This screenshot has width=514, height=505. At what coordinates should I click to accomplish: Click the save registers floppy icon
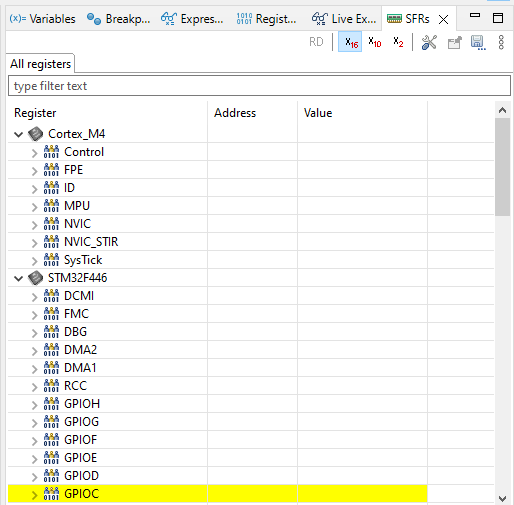click(478, 42)
